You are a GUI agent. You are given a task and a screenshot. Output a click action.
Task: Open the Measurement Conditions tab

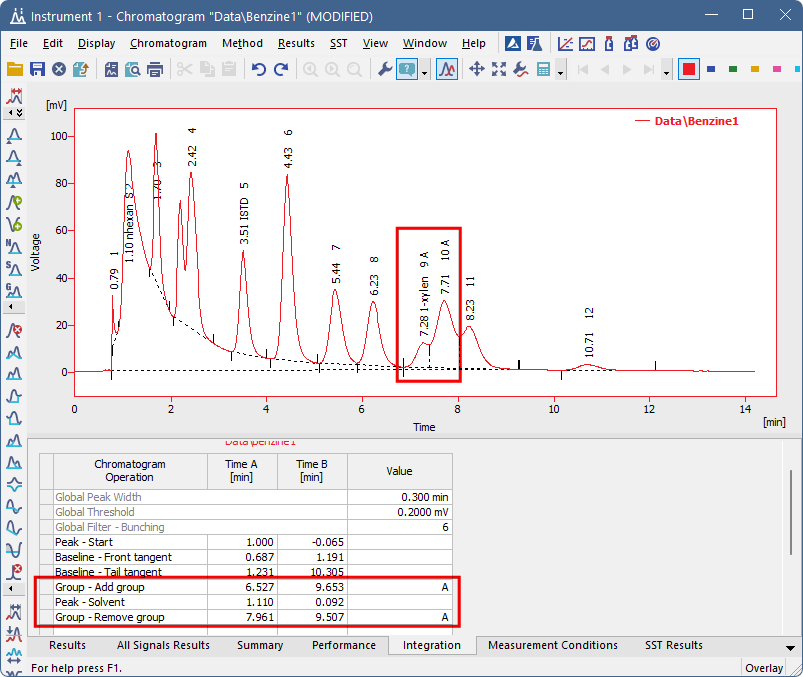[553, 645]
